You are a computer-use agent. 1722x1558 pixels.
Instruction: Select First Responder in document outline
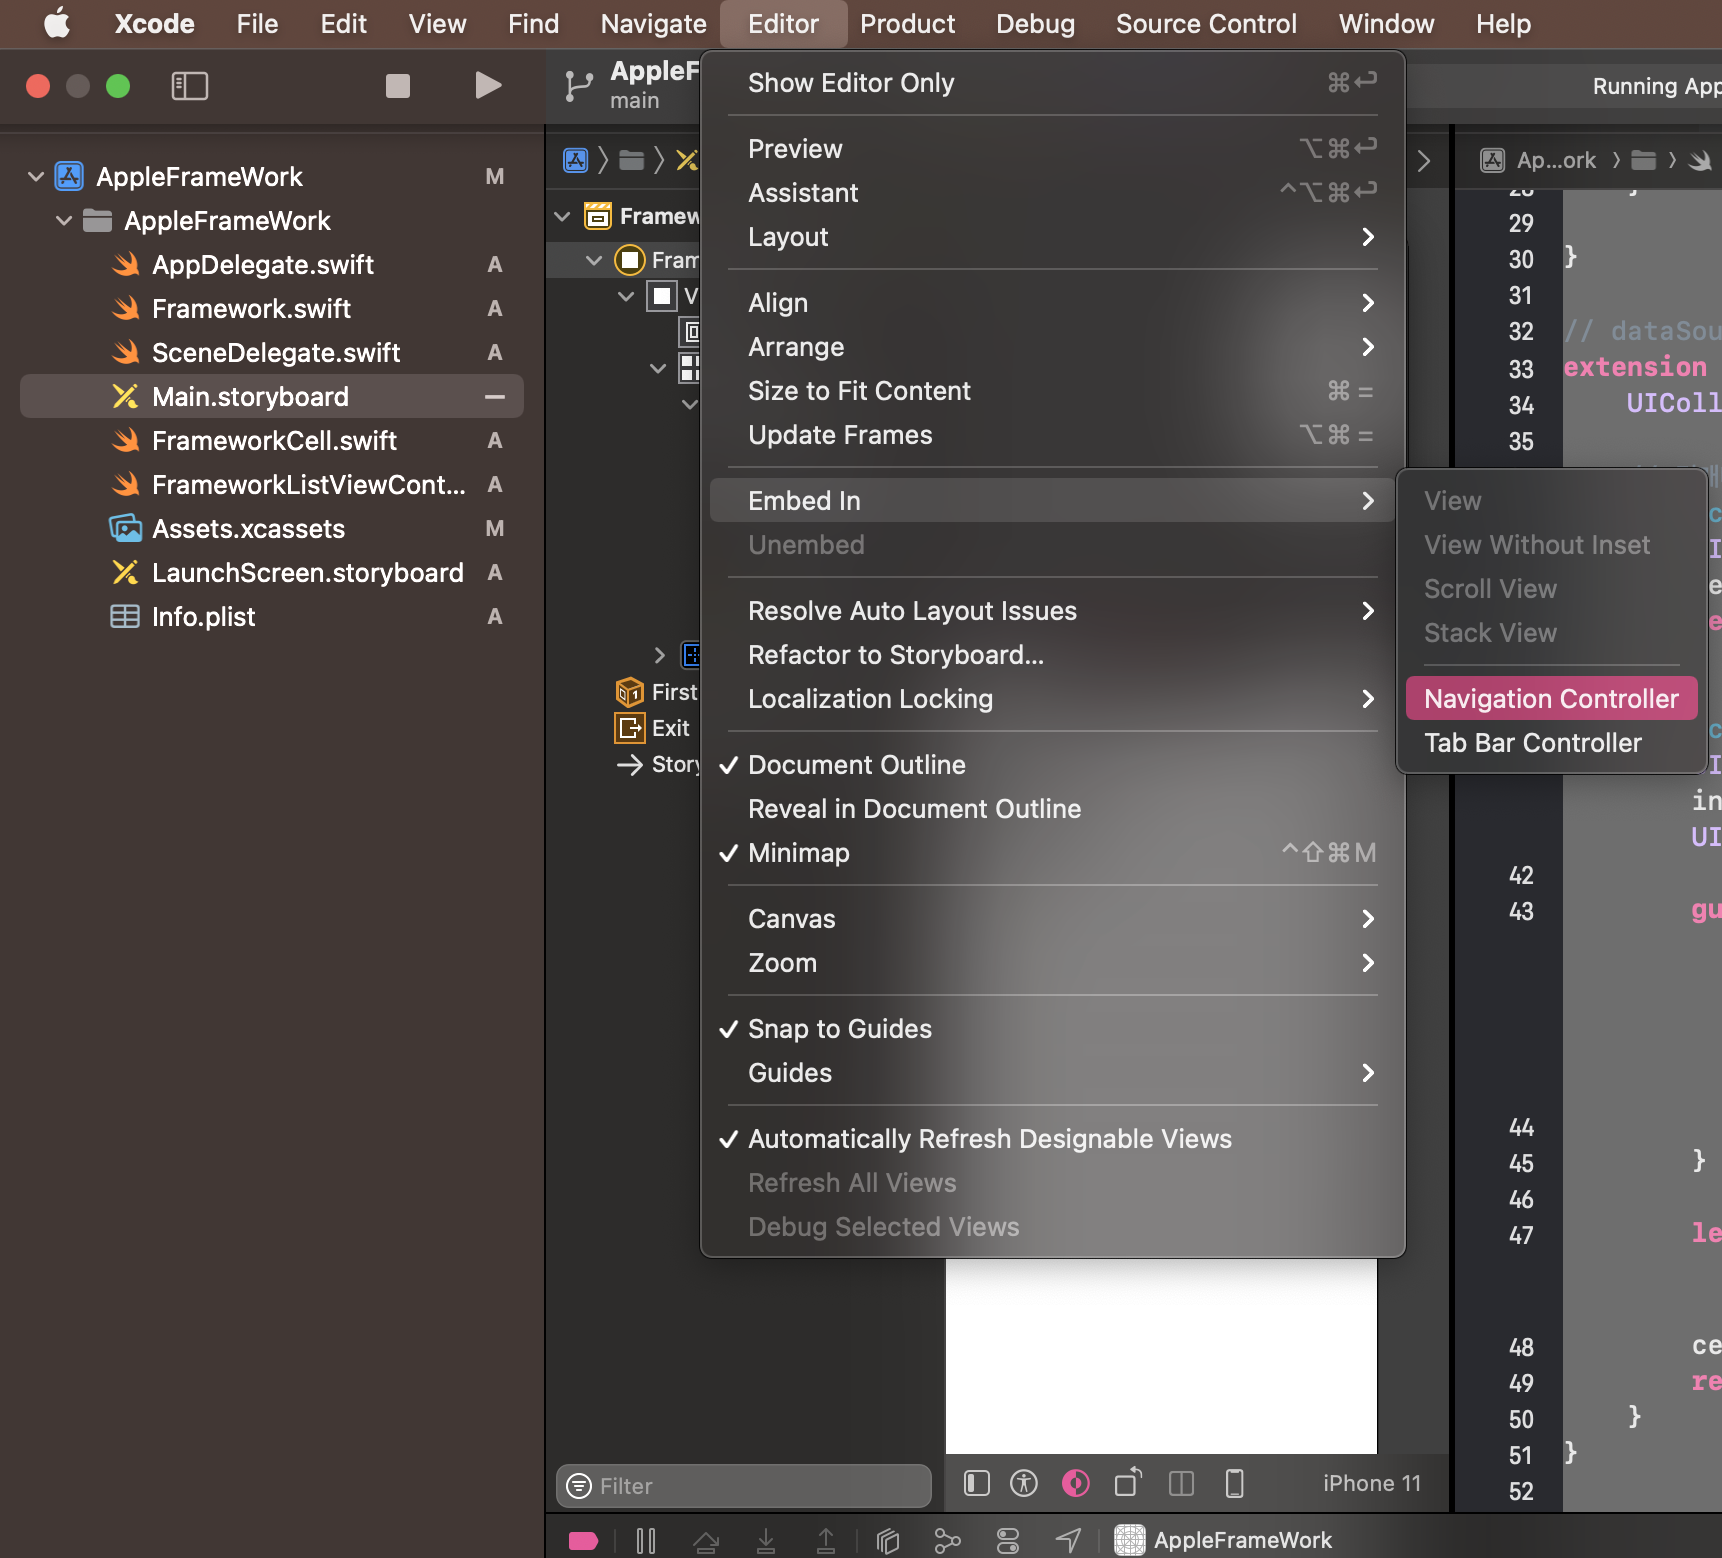click(x=657, y=692)
